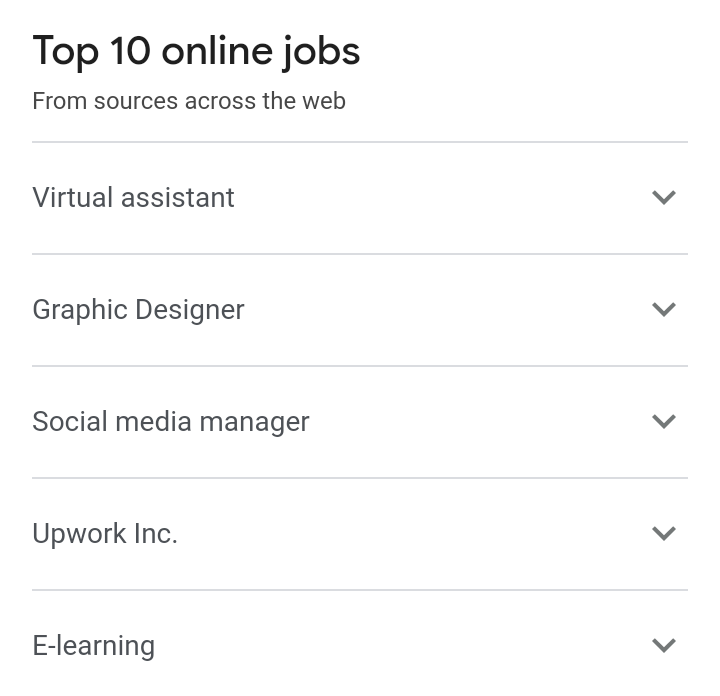The image size is (720, 696).
Task: Click the From sources across the web subtitle
Action: point(189,101)
